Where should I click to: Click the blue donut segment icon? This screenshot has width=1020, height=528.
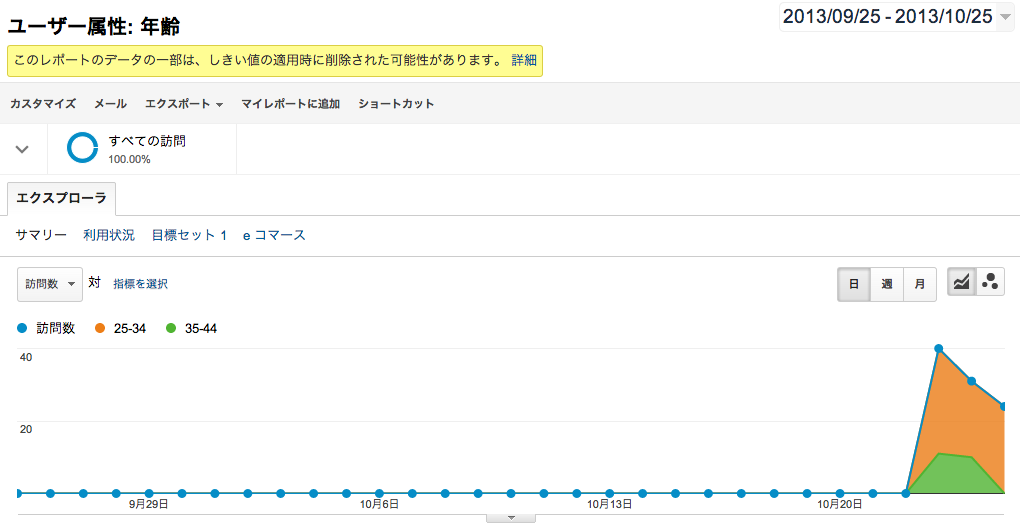click(x=82, y=148)
